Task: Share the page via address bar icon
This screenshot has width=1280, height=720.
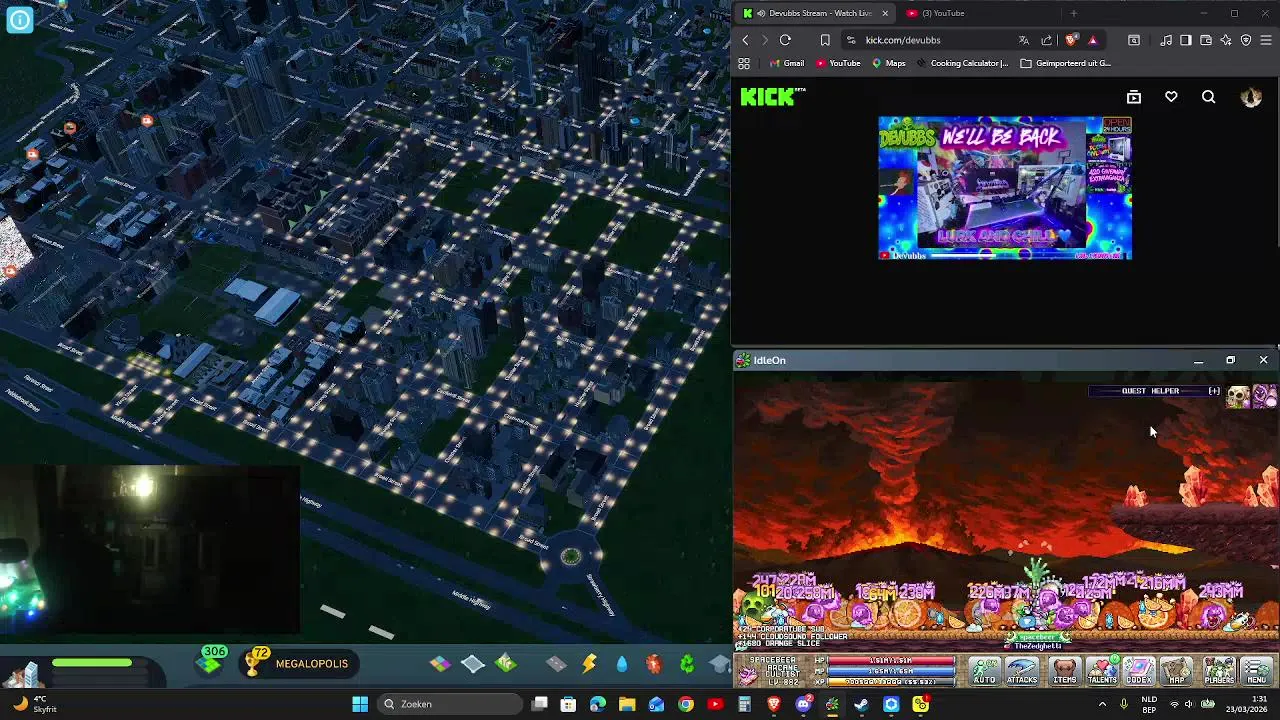Action: [1047, 40]
